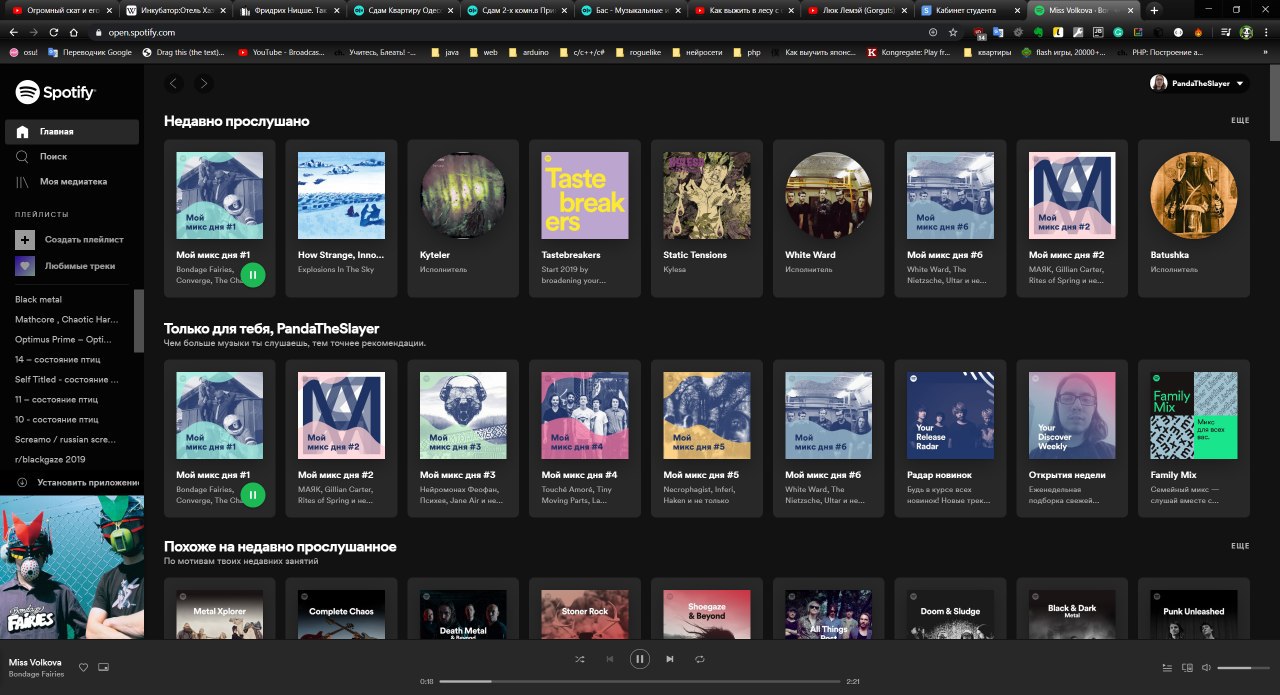Open the Главная home page in sidebar
1280x695 pixels.
[71, 132]
